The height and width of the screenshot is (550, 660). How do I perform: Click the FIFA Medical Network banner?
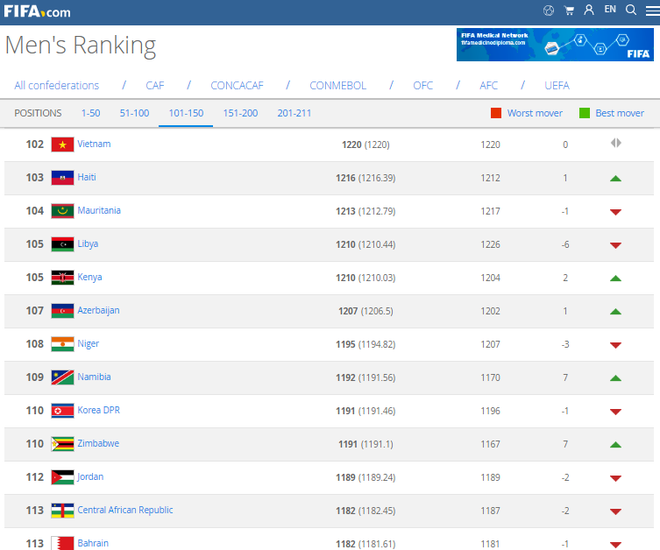555,45
